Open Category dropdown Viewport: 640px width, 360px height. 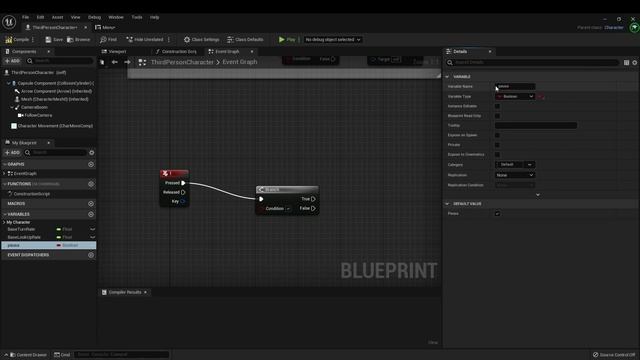[515, 164]
